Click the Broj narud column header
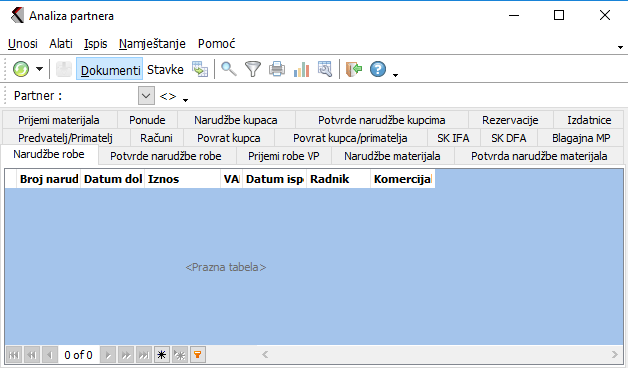Image resolution: width=628 pixels, height=368 pixels. point(48,179)
